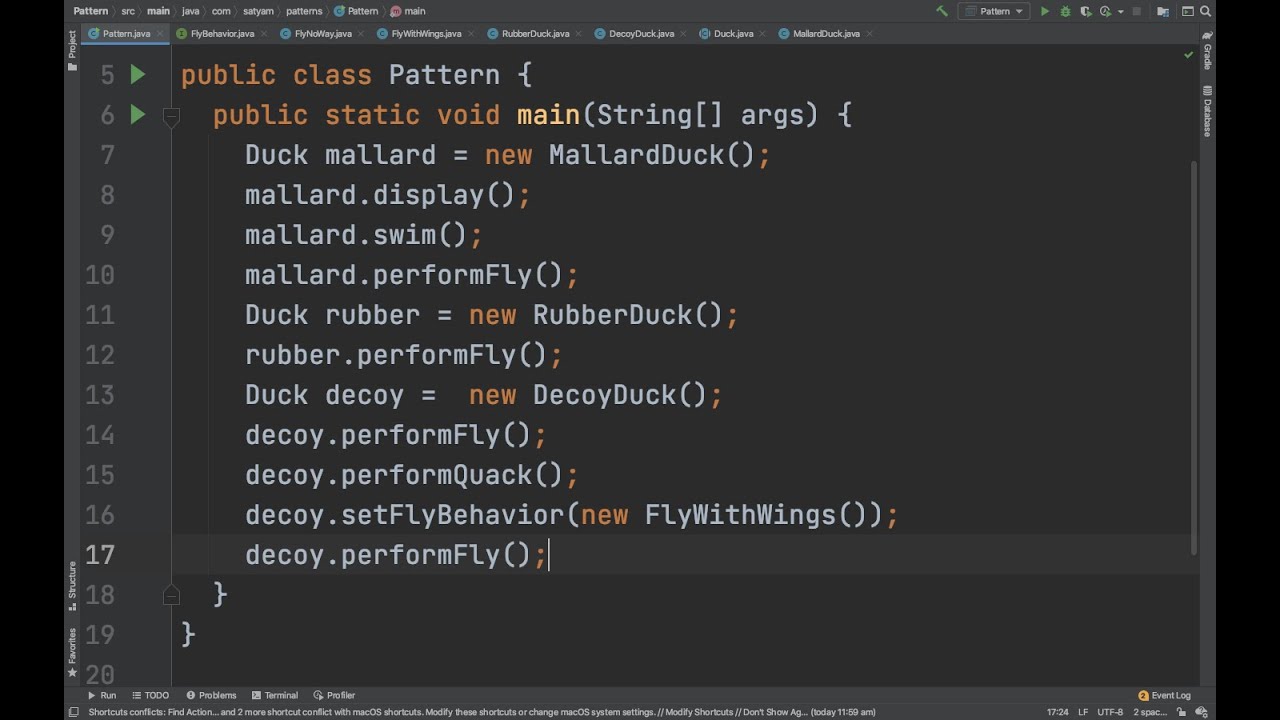Click the MallardDuck constructor call on line 7
The height and width of the screenshot is (720, 1280).
coord(651,155)
